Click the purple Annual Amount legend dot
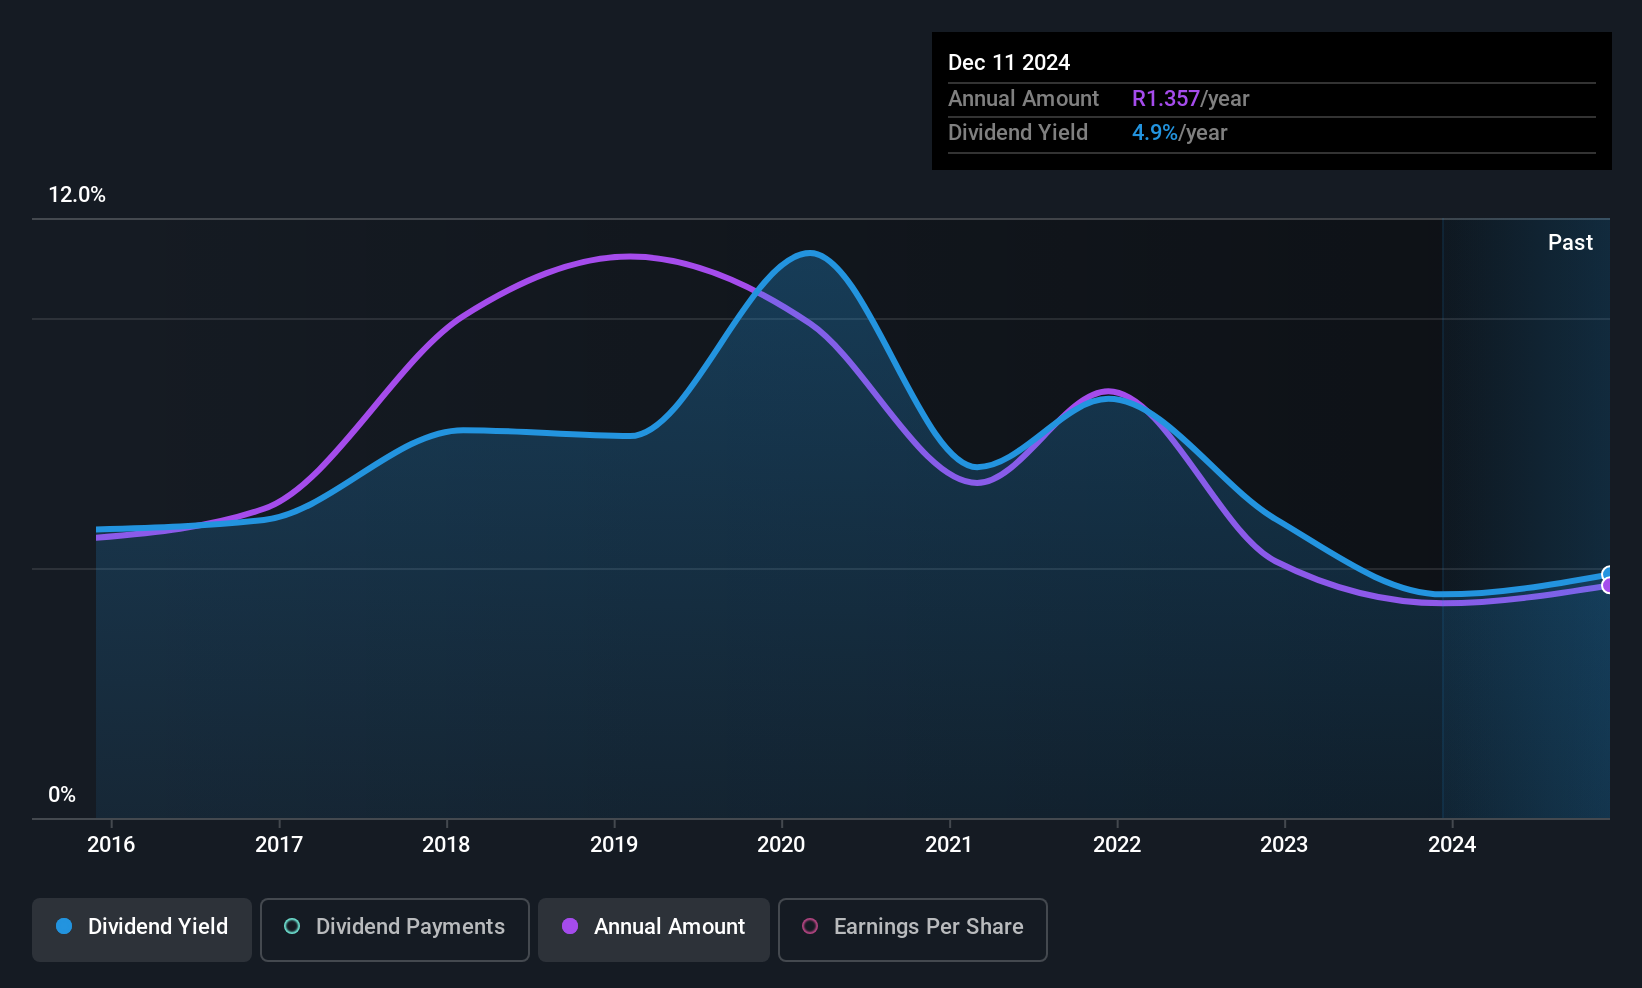The height and width of the screenshot is (988, 1642). (x=570, y=926)
